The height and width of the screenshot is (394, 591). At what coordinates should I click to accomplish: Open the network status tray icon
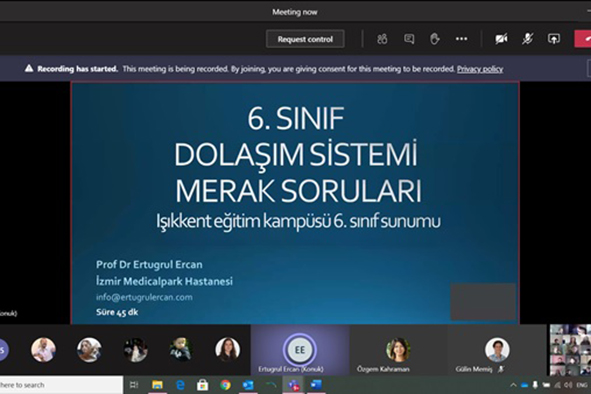click(557, 385)
